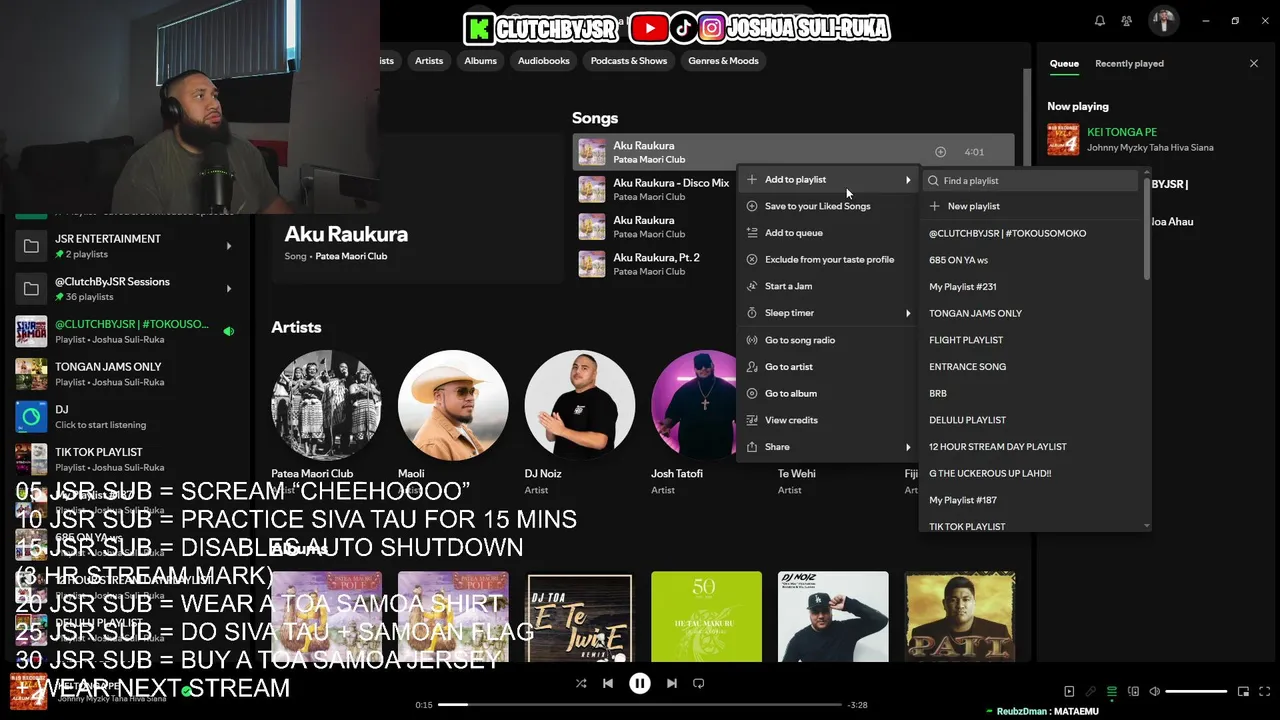Screen dimensions: 1280x720
Task: Select the Genres & Moods filter chip
Action: [x=723, y=61]
